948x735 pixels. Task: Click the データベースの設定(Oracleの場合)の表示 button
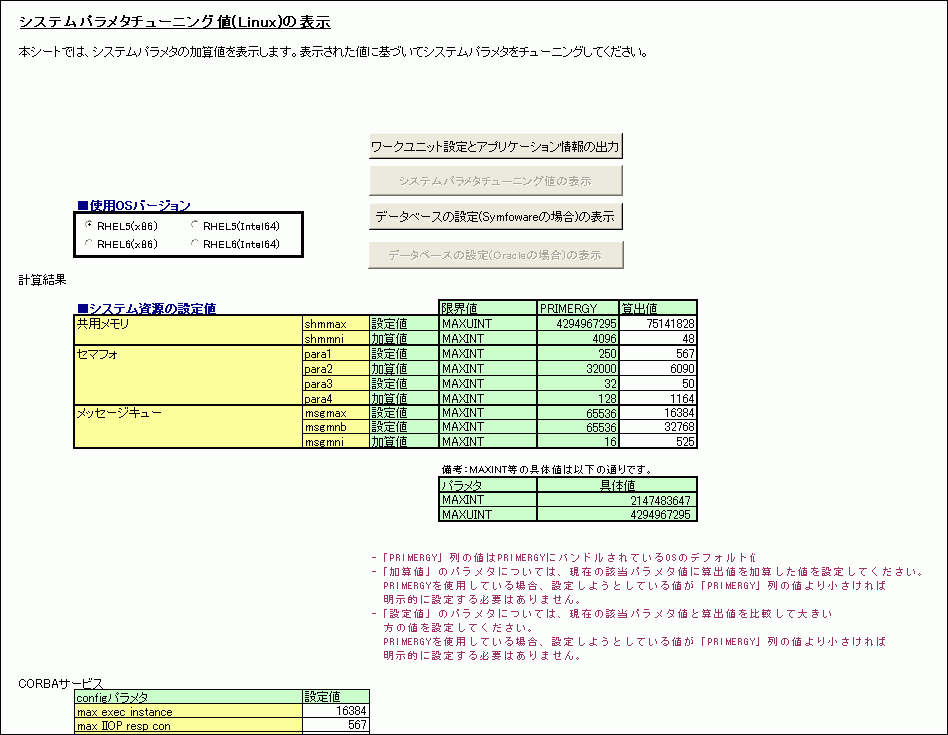496,255
